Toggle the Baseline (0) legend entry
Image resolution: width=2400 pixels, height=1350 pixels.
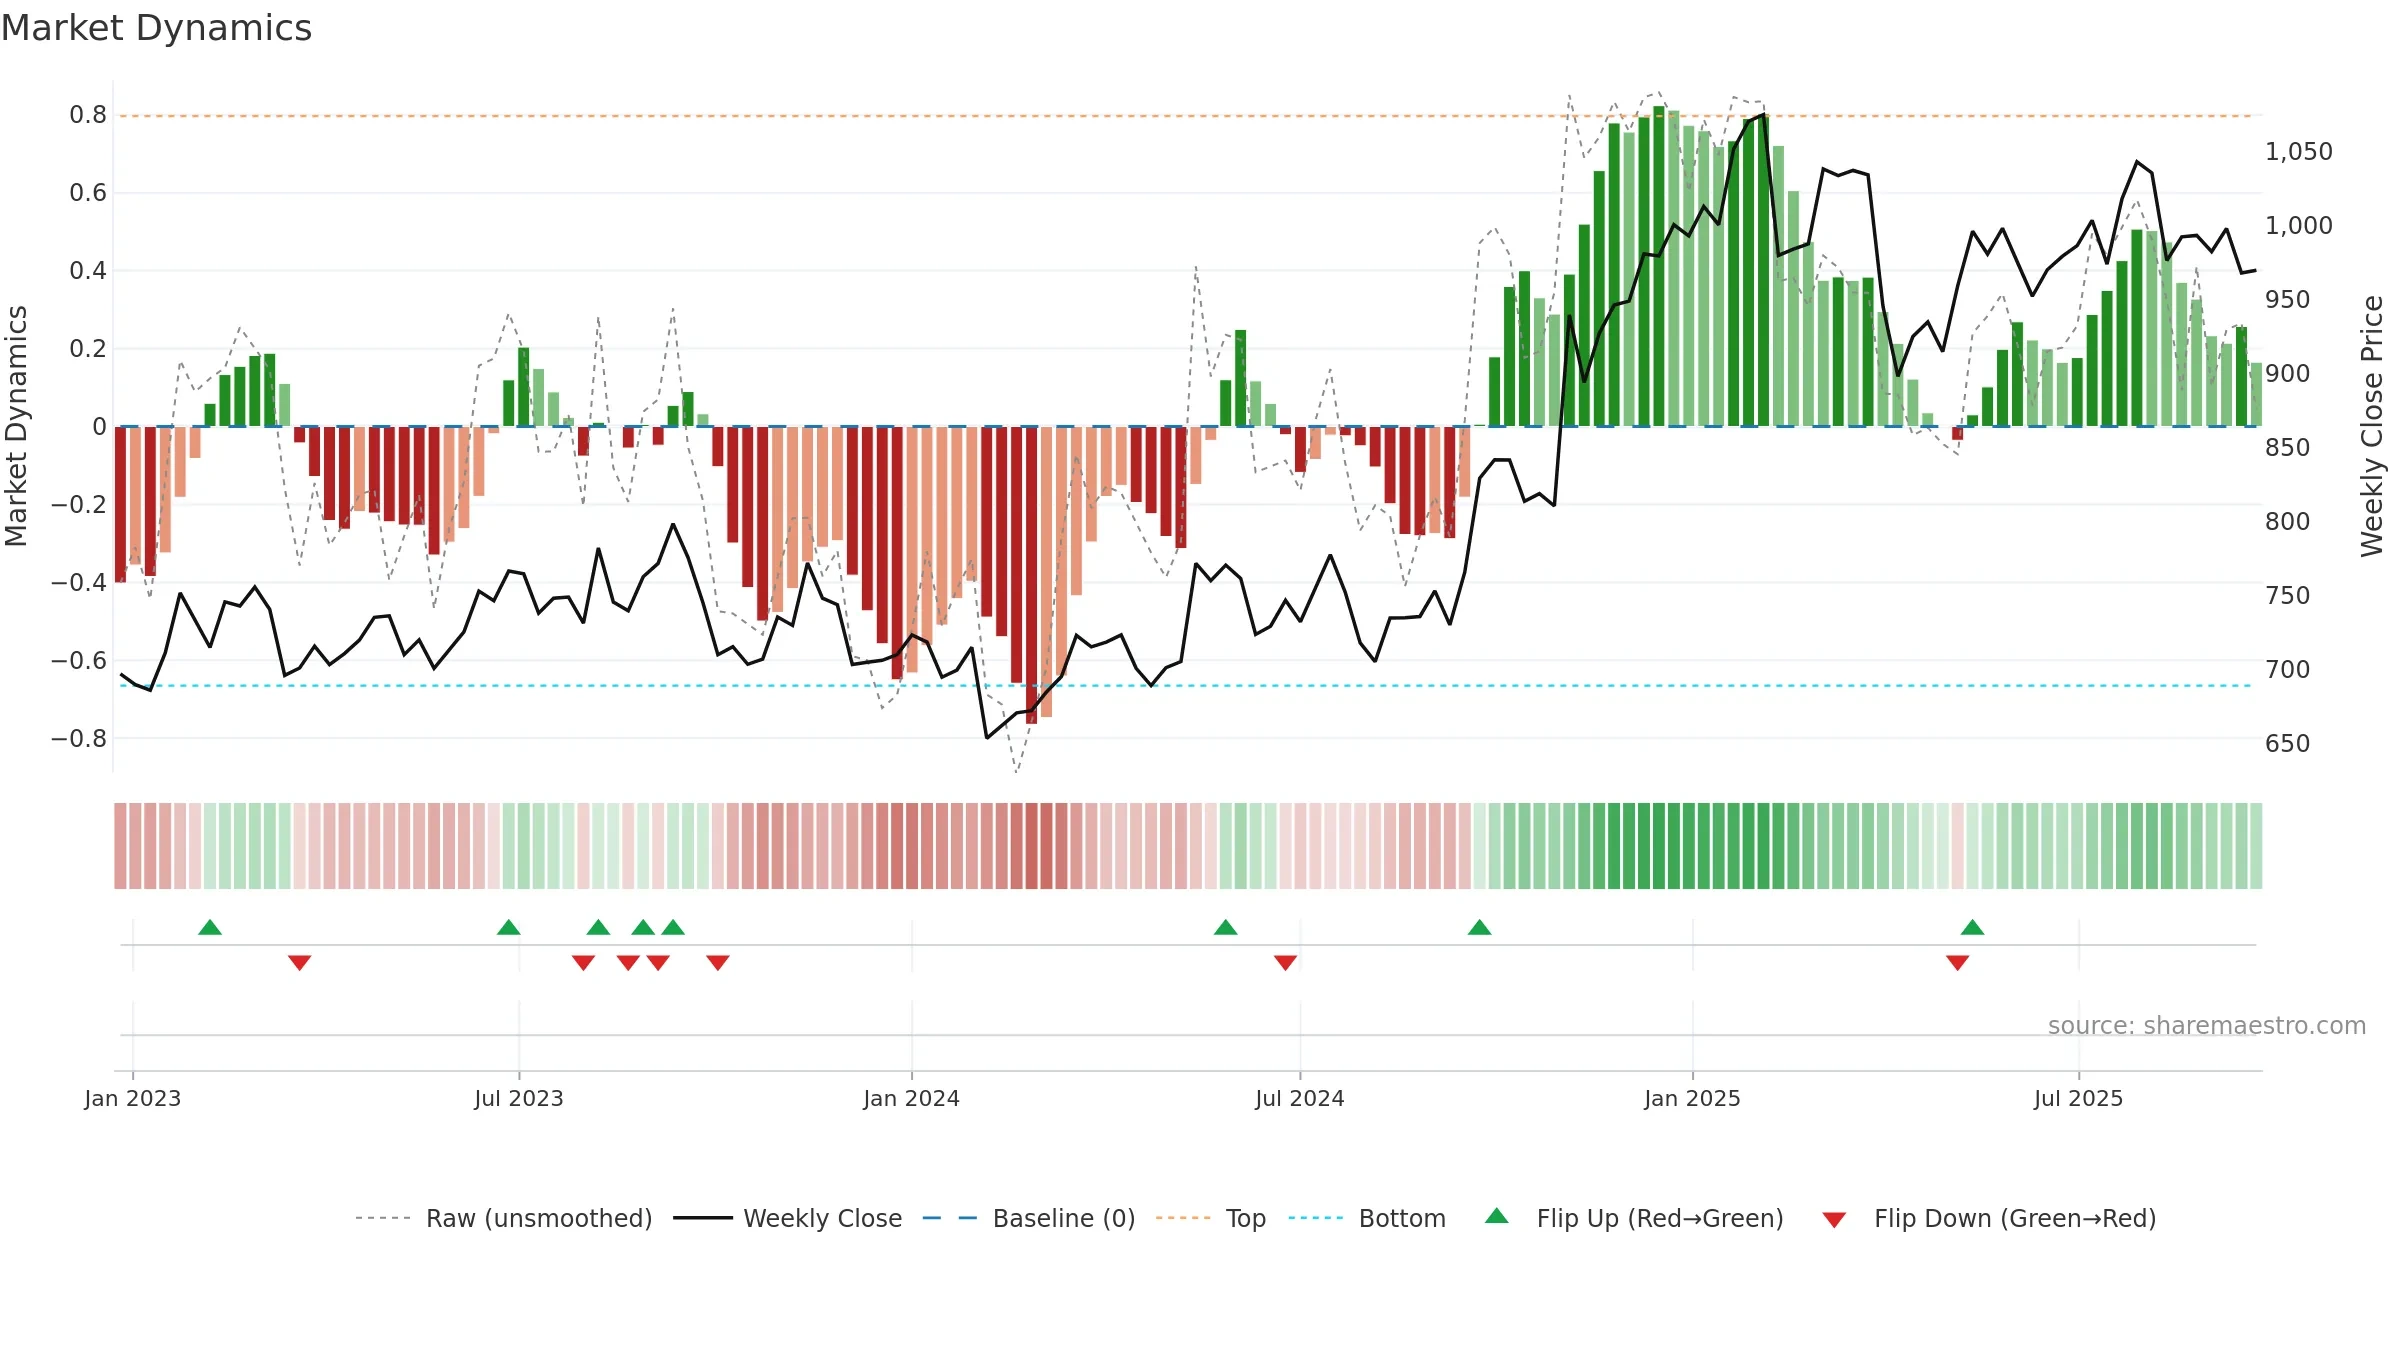click(1028, 1218)
